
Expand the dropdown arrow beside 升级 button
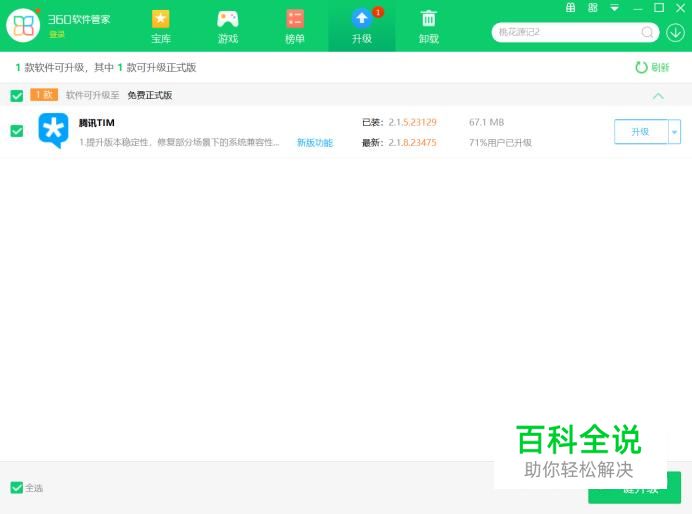click(x=674, y=131)
